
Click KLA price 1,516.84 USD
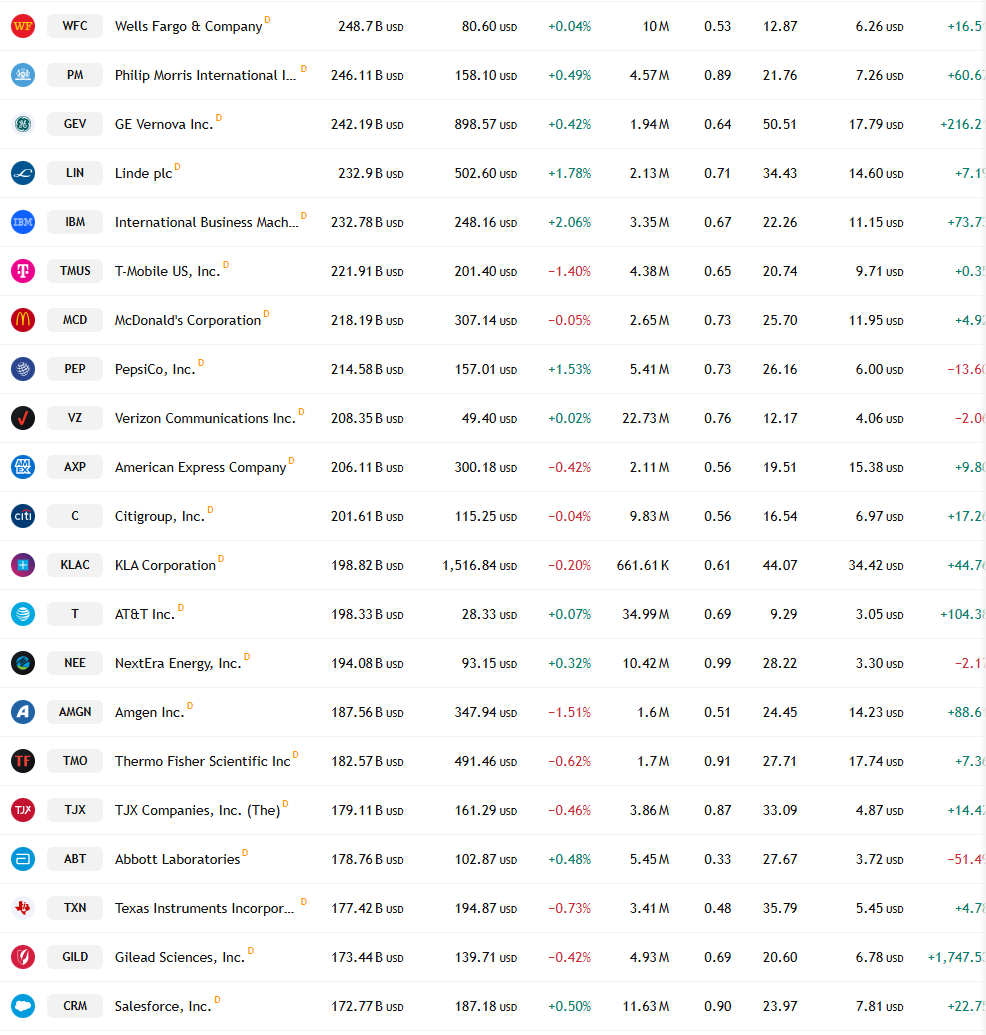pyautogui.click(x=480, y=565)
